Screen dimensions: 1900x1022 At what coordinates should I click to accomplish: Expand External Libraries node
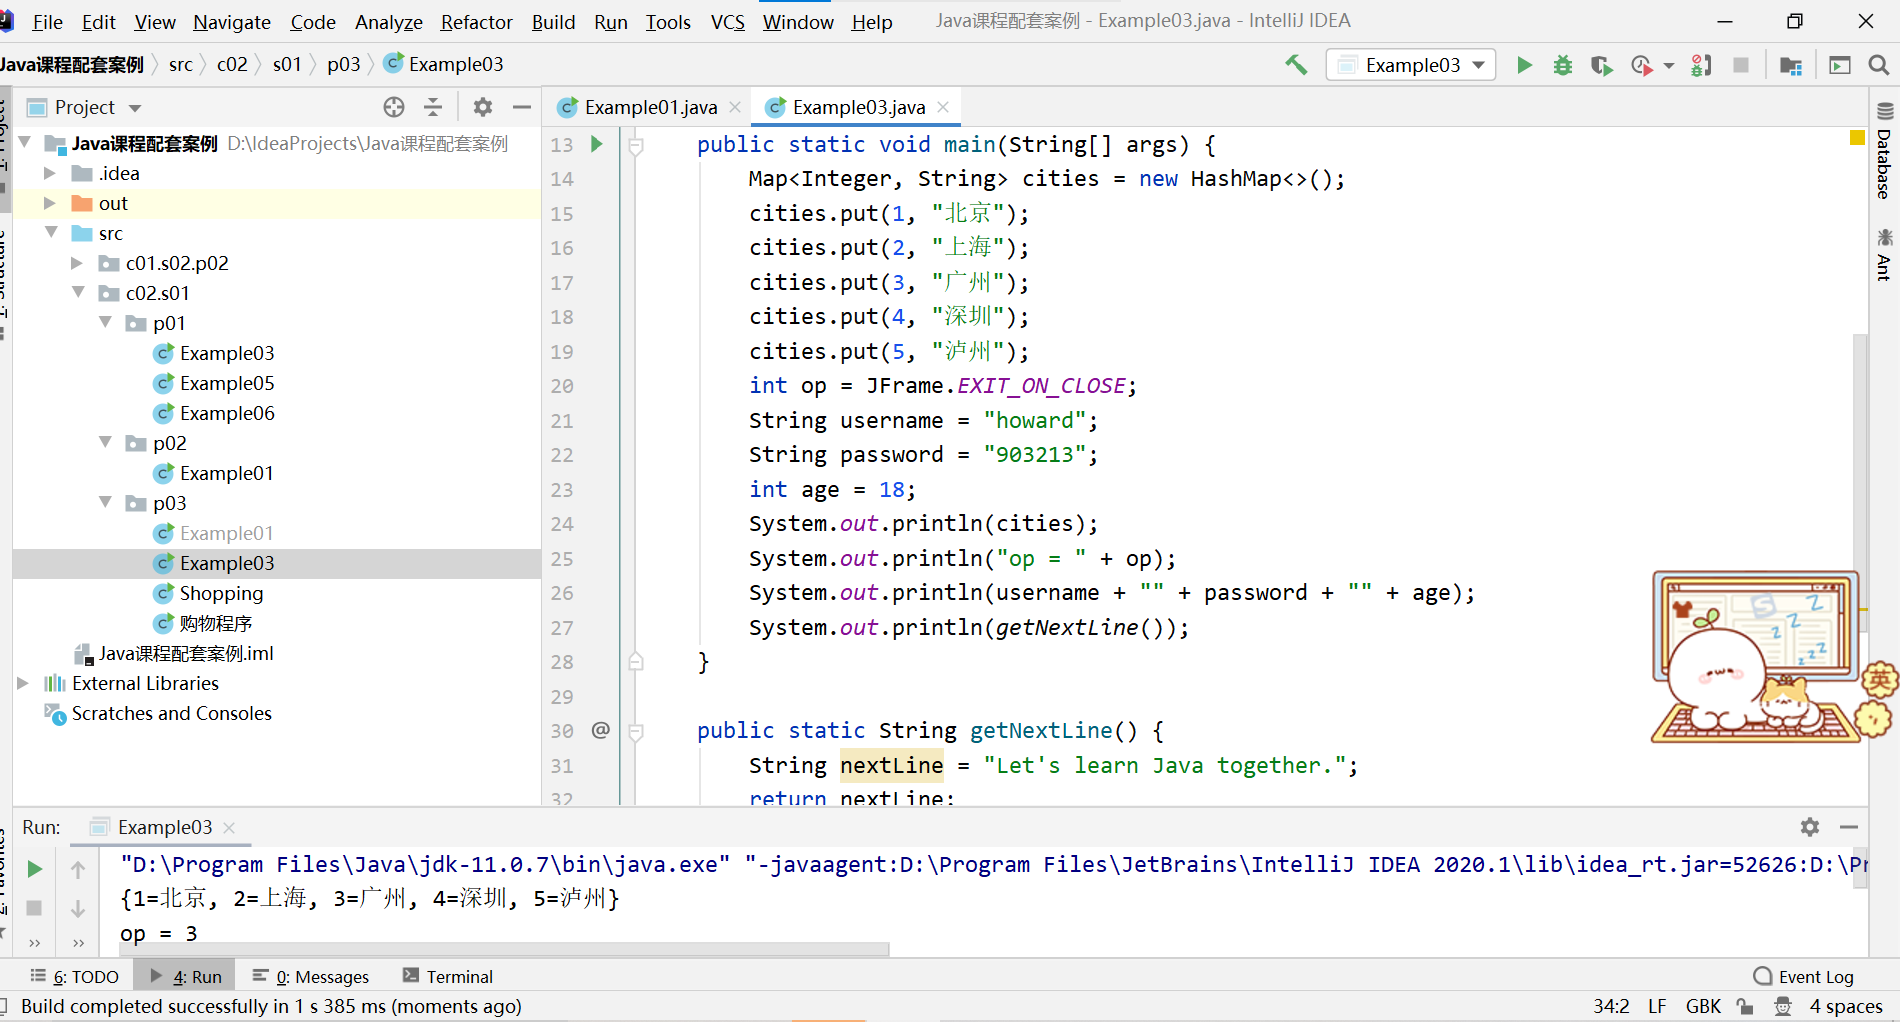point(23,683)
